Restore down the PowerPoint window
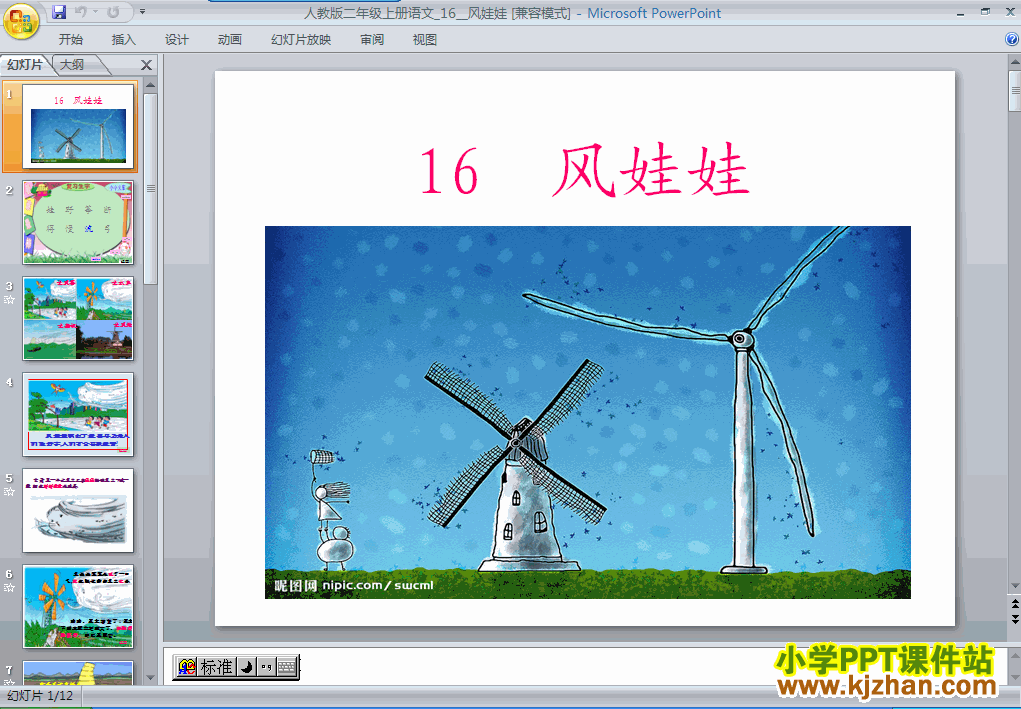Viewport: 1021px width, 709px height. [x=985, y=12]
